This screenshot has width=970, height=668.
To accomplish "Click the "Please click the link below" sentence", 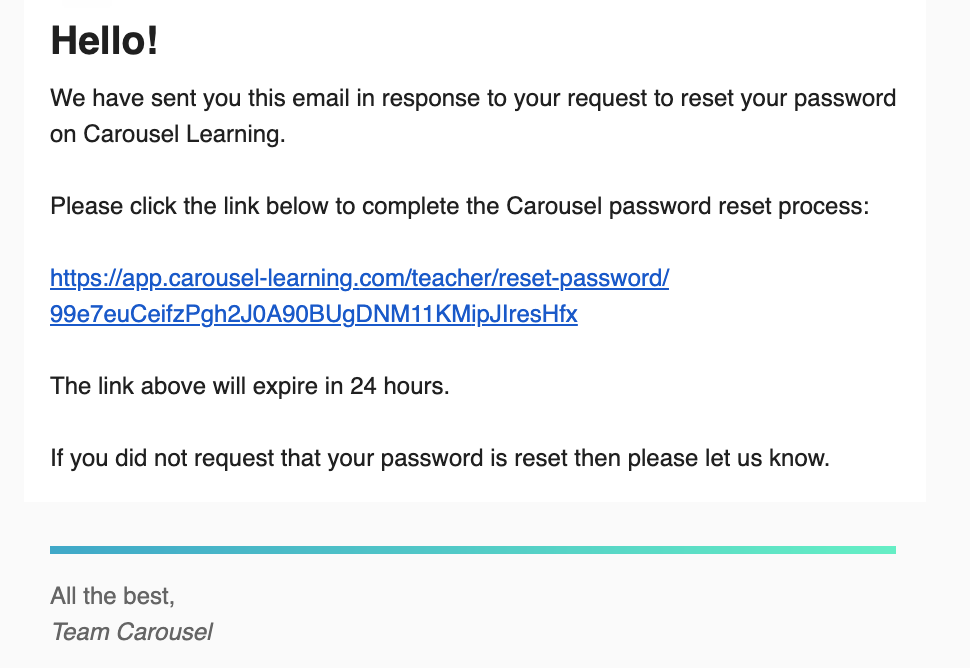I will tap(202, 207).
